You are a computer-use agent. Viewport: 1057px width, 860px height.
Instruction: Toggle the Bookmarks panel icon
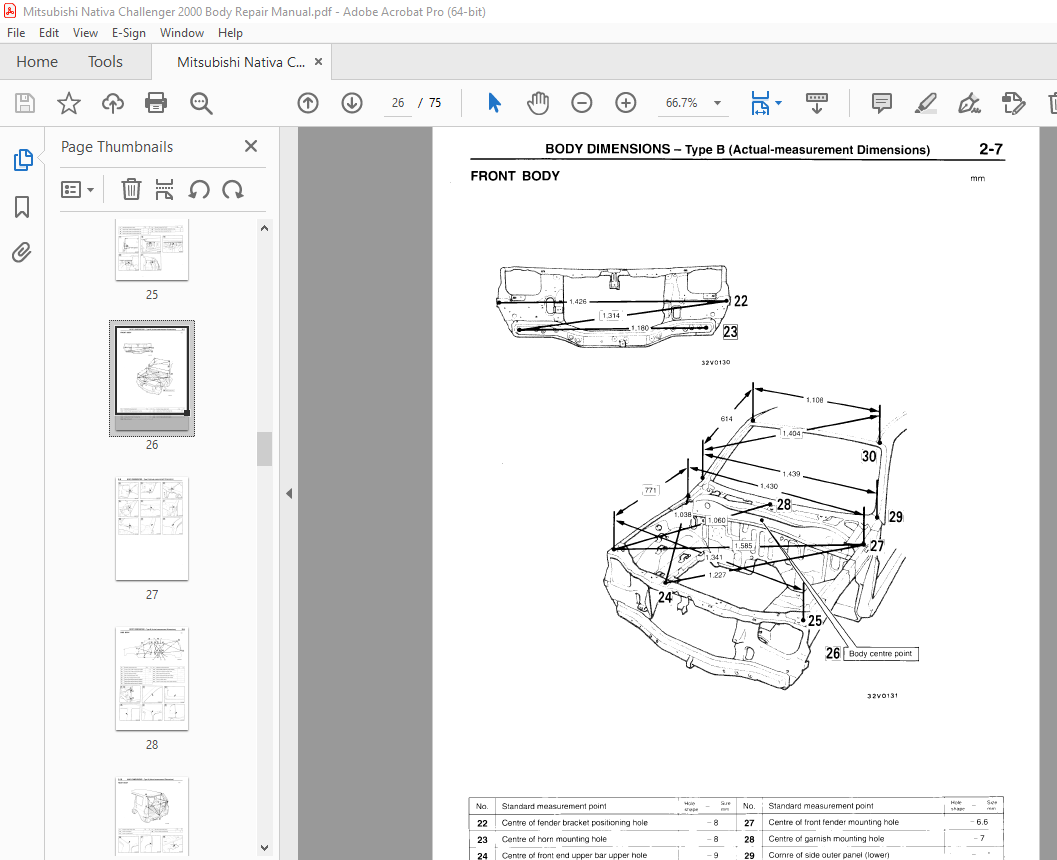tap(22, 207)
